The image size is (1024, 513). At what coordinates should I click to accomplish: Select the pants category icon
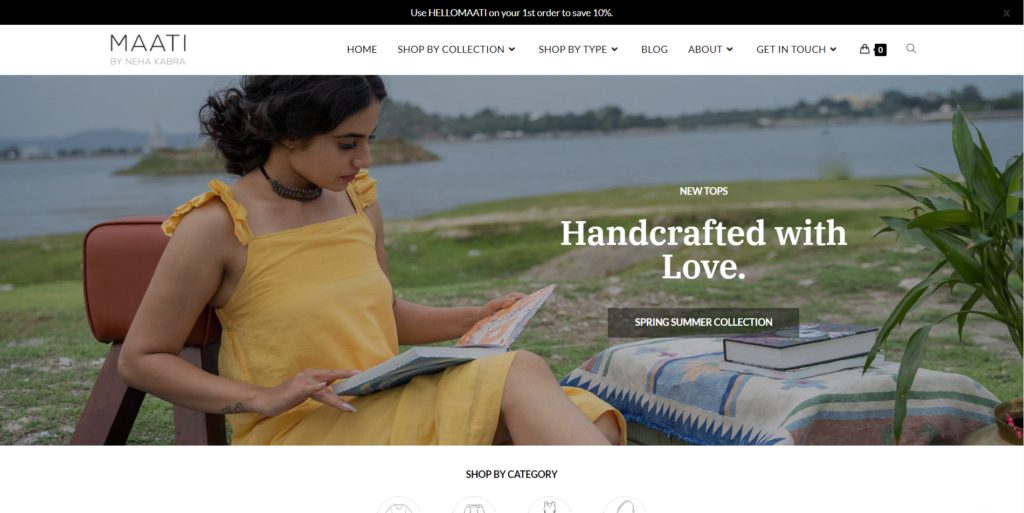(474, 505)
